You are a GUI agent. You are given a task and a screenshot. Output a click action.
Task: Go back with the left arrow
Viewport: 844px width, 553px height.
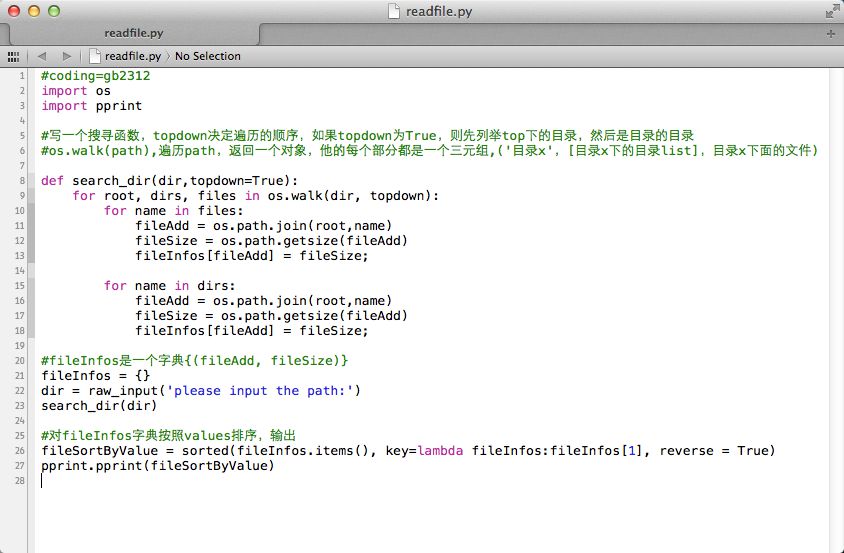point(42,56)
